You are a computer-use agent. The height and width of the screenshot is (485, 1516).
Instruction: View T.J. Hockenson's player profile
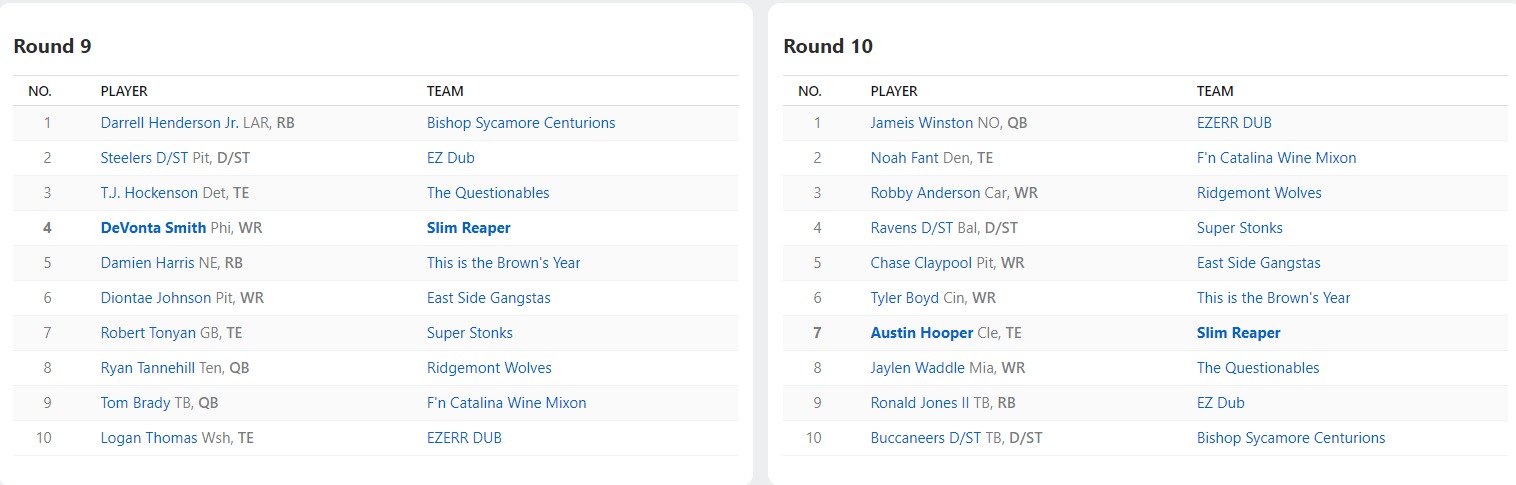pos(149,193)
